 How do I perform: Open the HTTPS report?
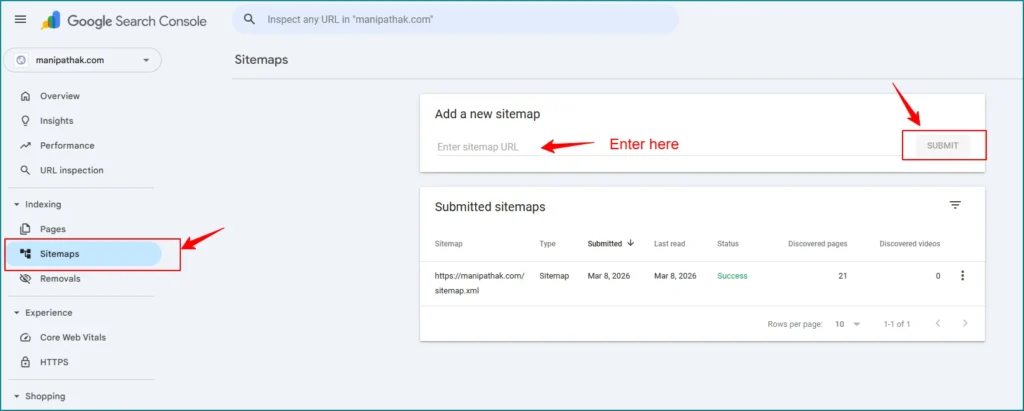coord(54,363)
